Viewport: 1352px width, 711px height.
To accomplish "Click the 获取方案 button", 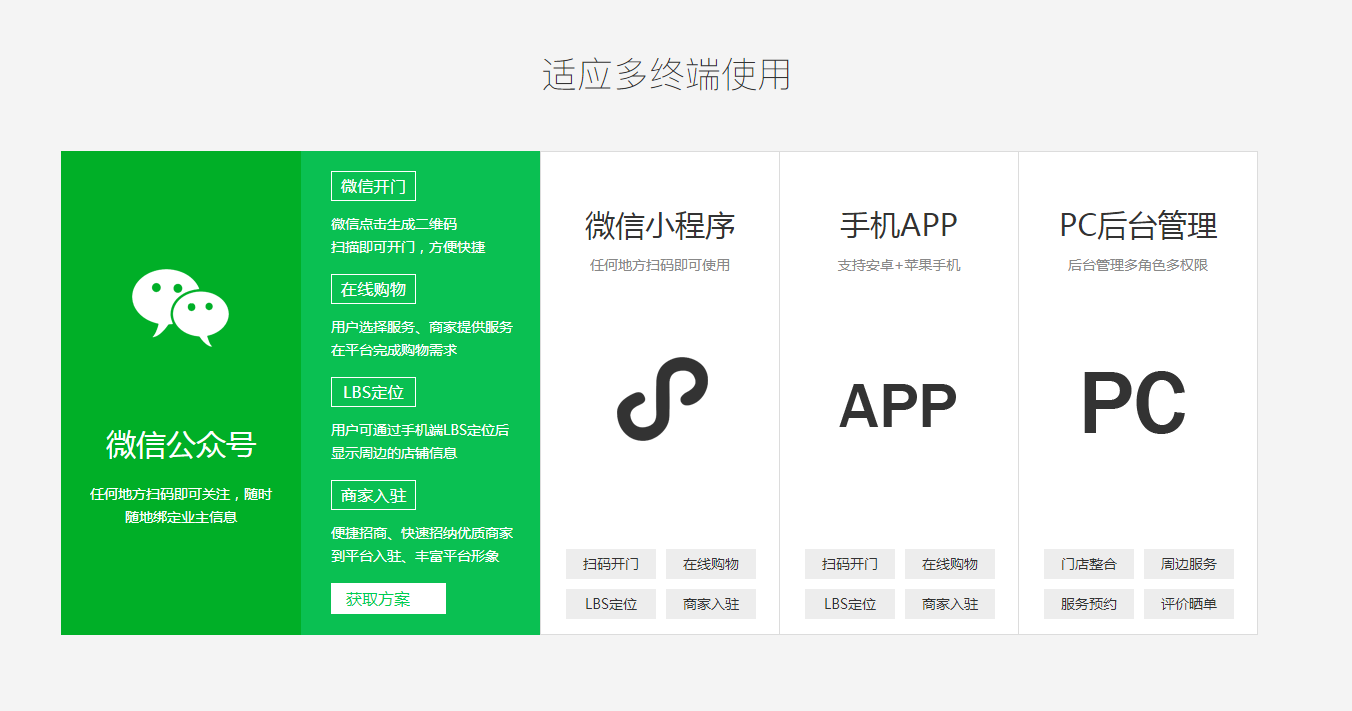I will tap(388, 599).
